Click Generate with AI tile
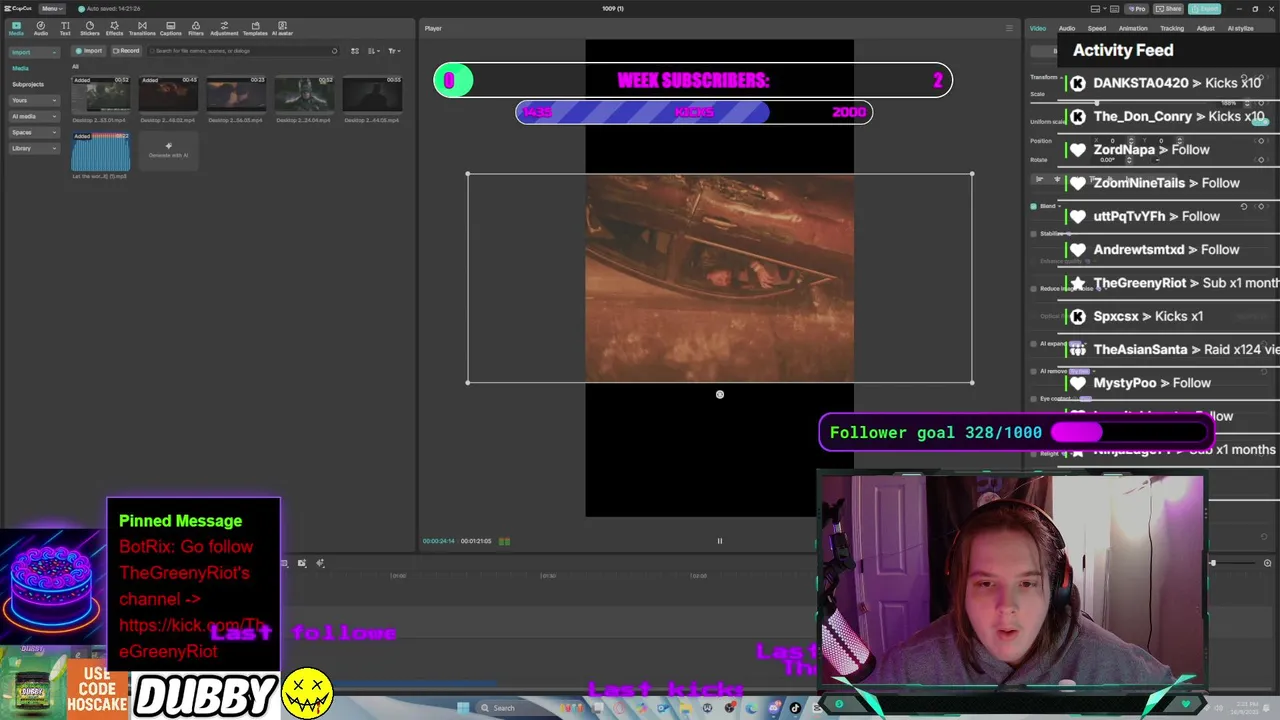This screenshot has height=720, width=1280. coord(168,150)
